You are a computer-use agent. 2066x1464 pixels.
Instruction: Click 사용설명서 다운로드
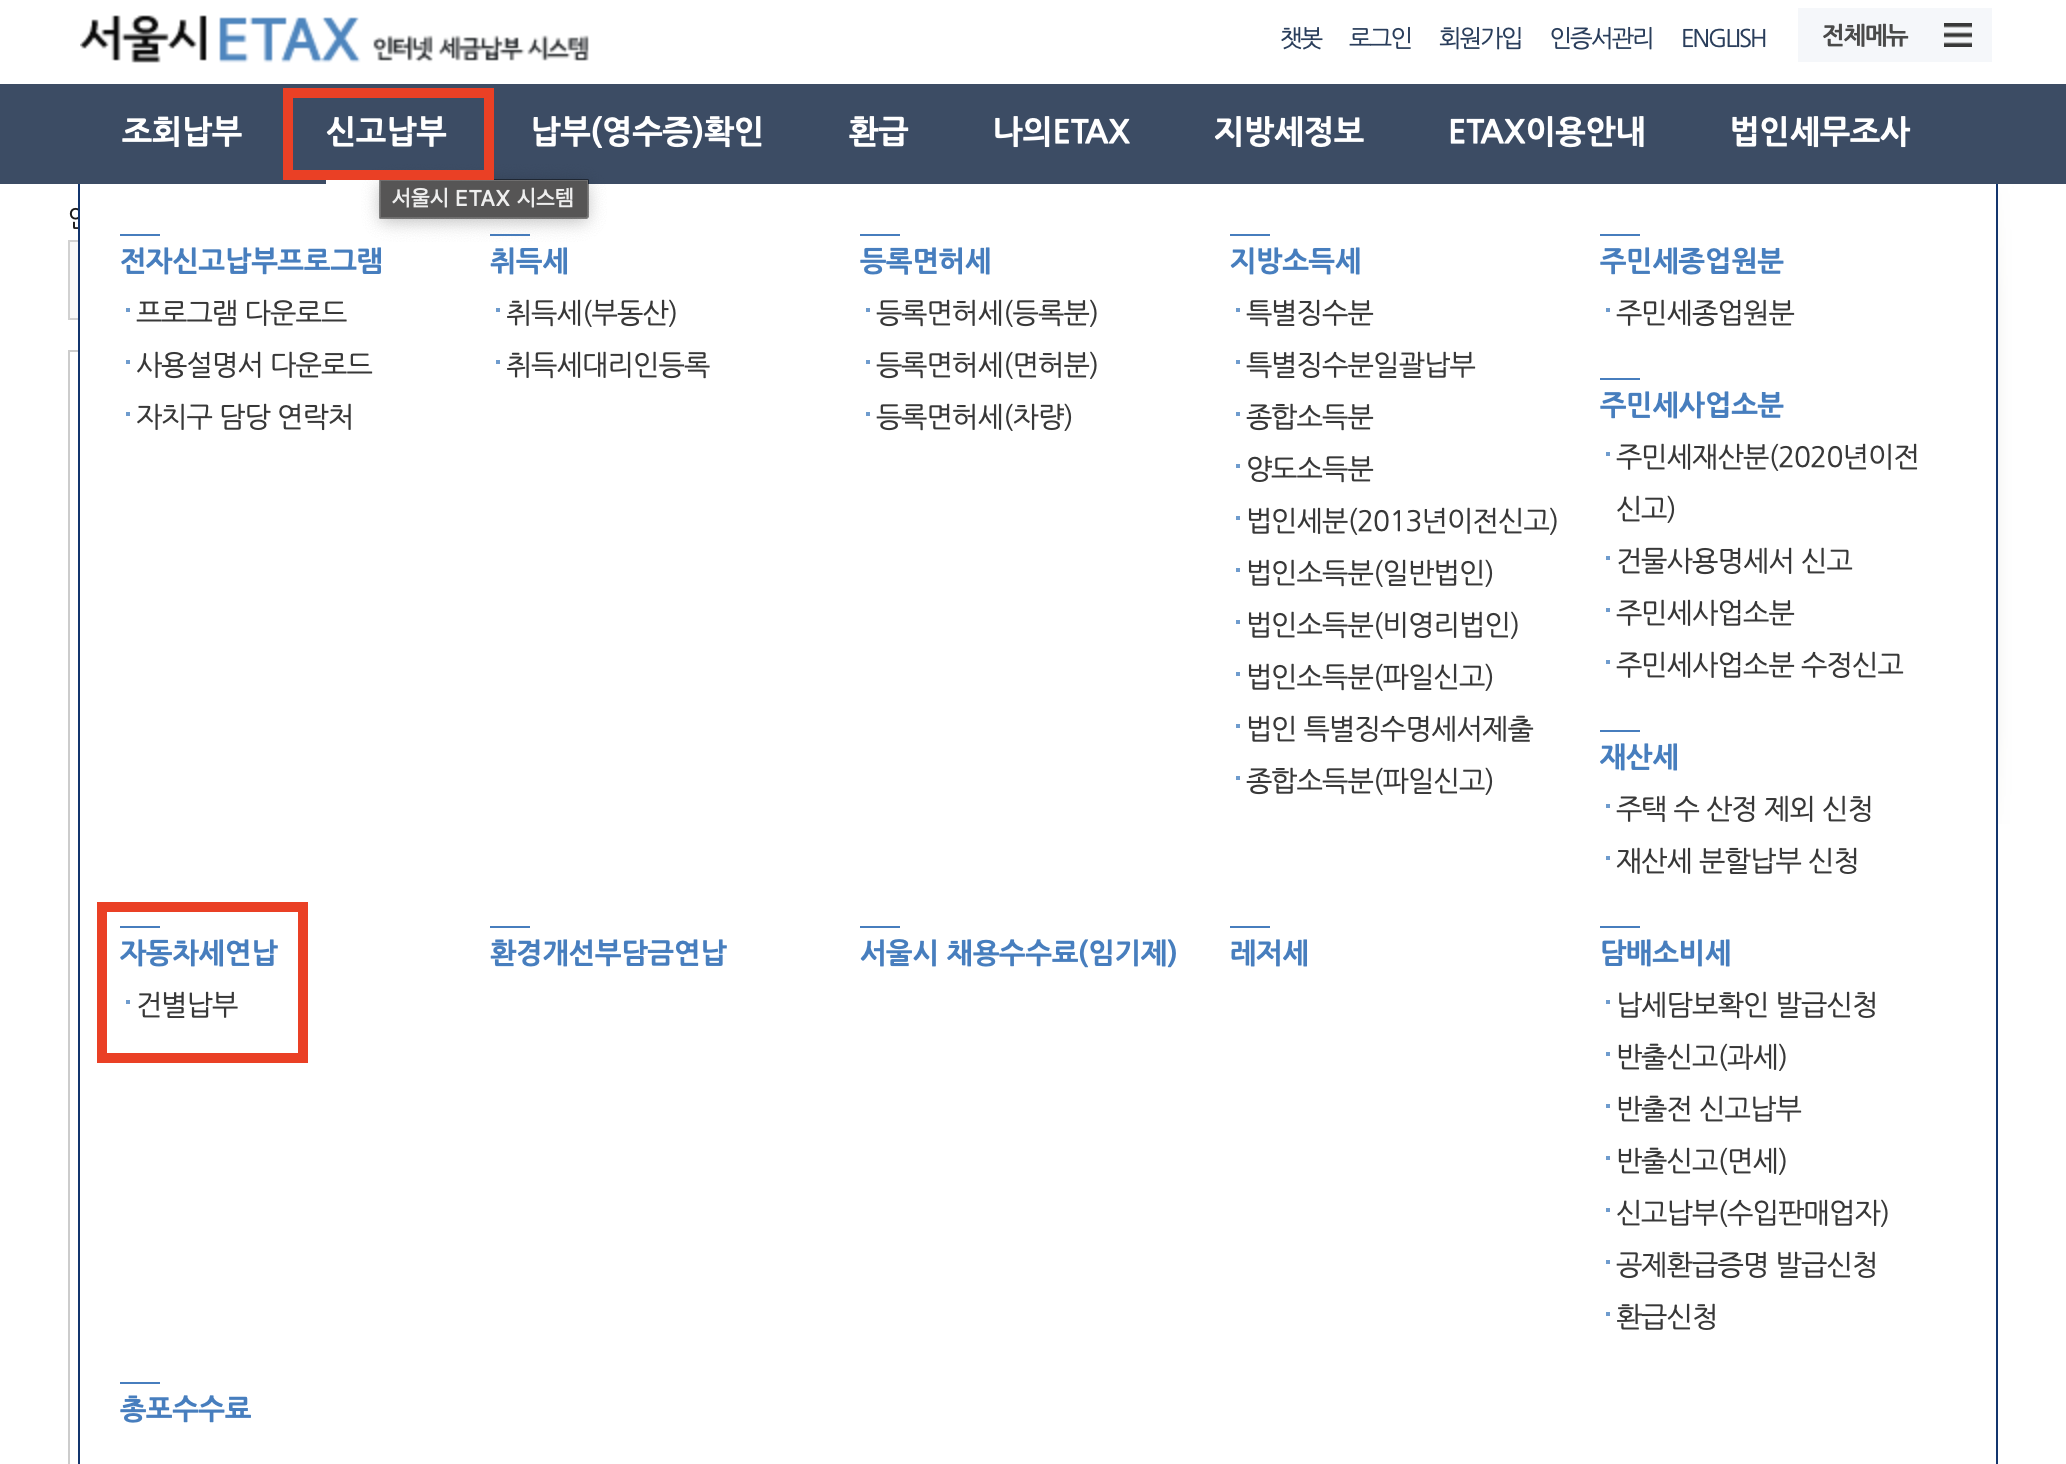click(x=254, y=364)
